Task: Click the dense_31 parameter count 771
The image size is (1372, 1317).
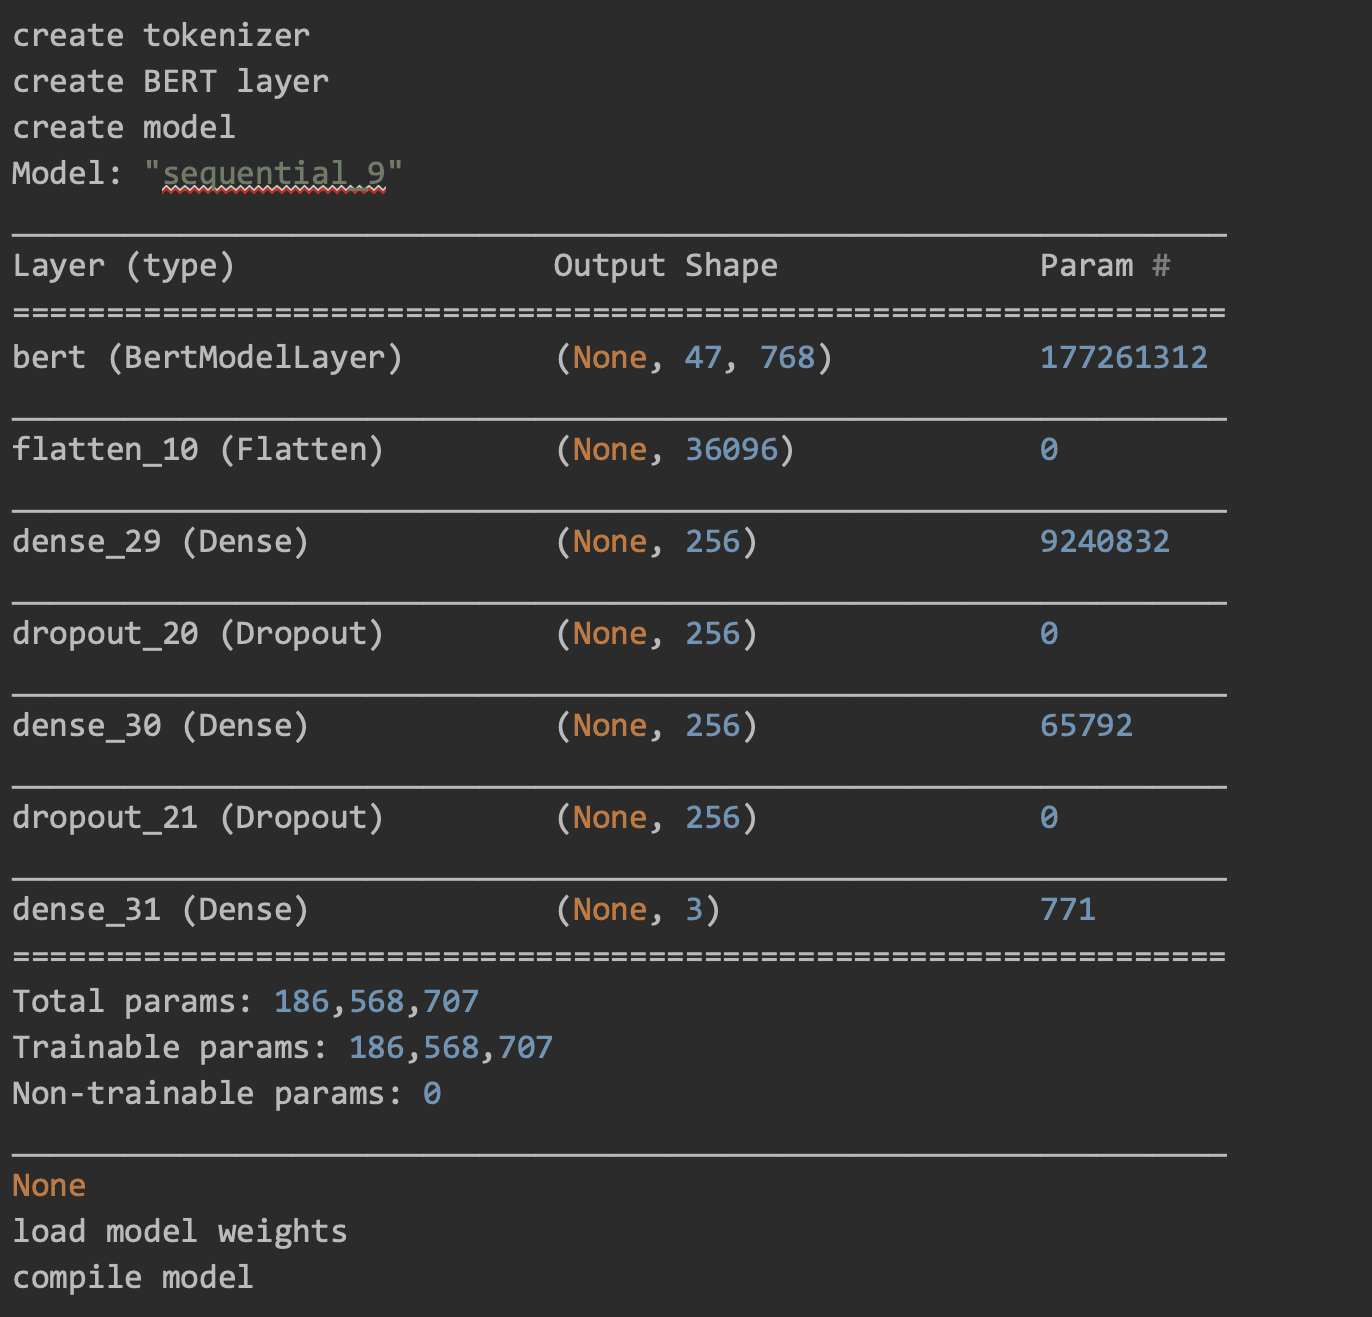Action: (x=1067, y=909)
